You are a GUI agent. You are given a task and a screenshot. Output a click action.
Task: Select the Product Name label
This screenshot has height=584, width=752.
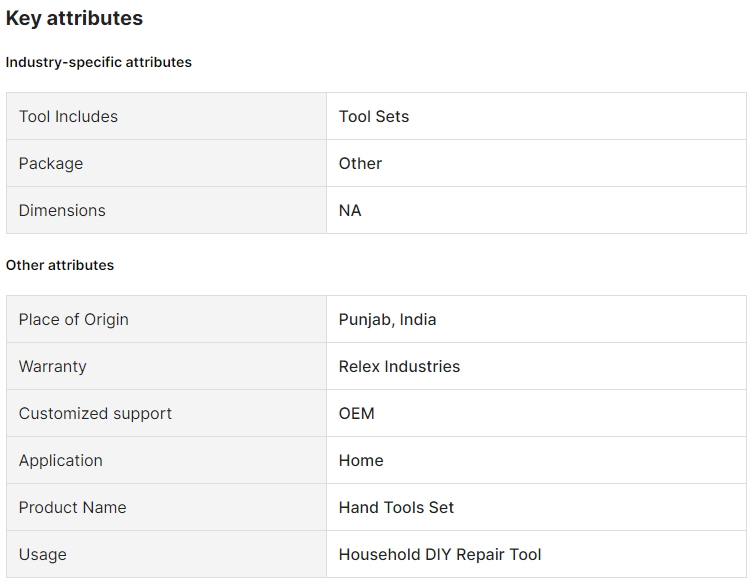73,507
